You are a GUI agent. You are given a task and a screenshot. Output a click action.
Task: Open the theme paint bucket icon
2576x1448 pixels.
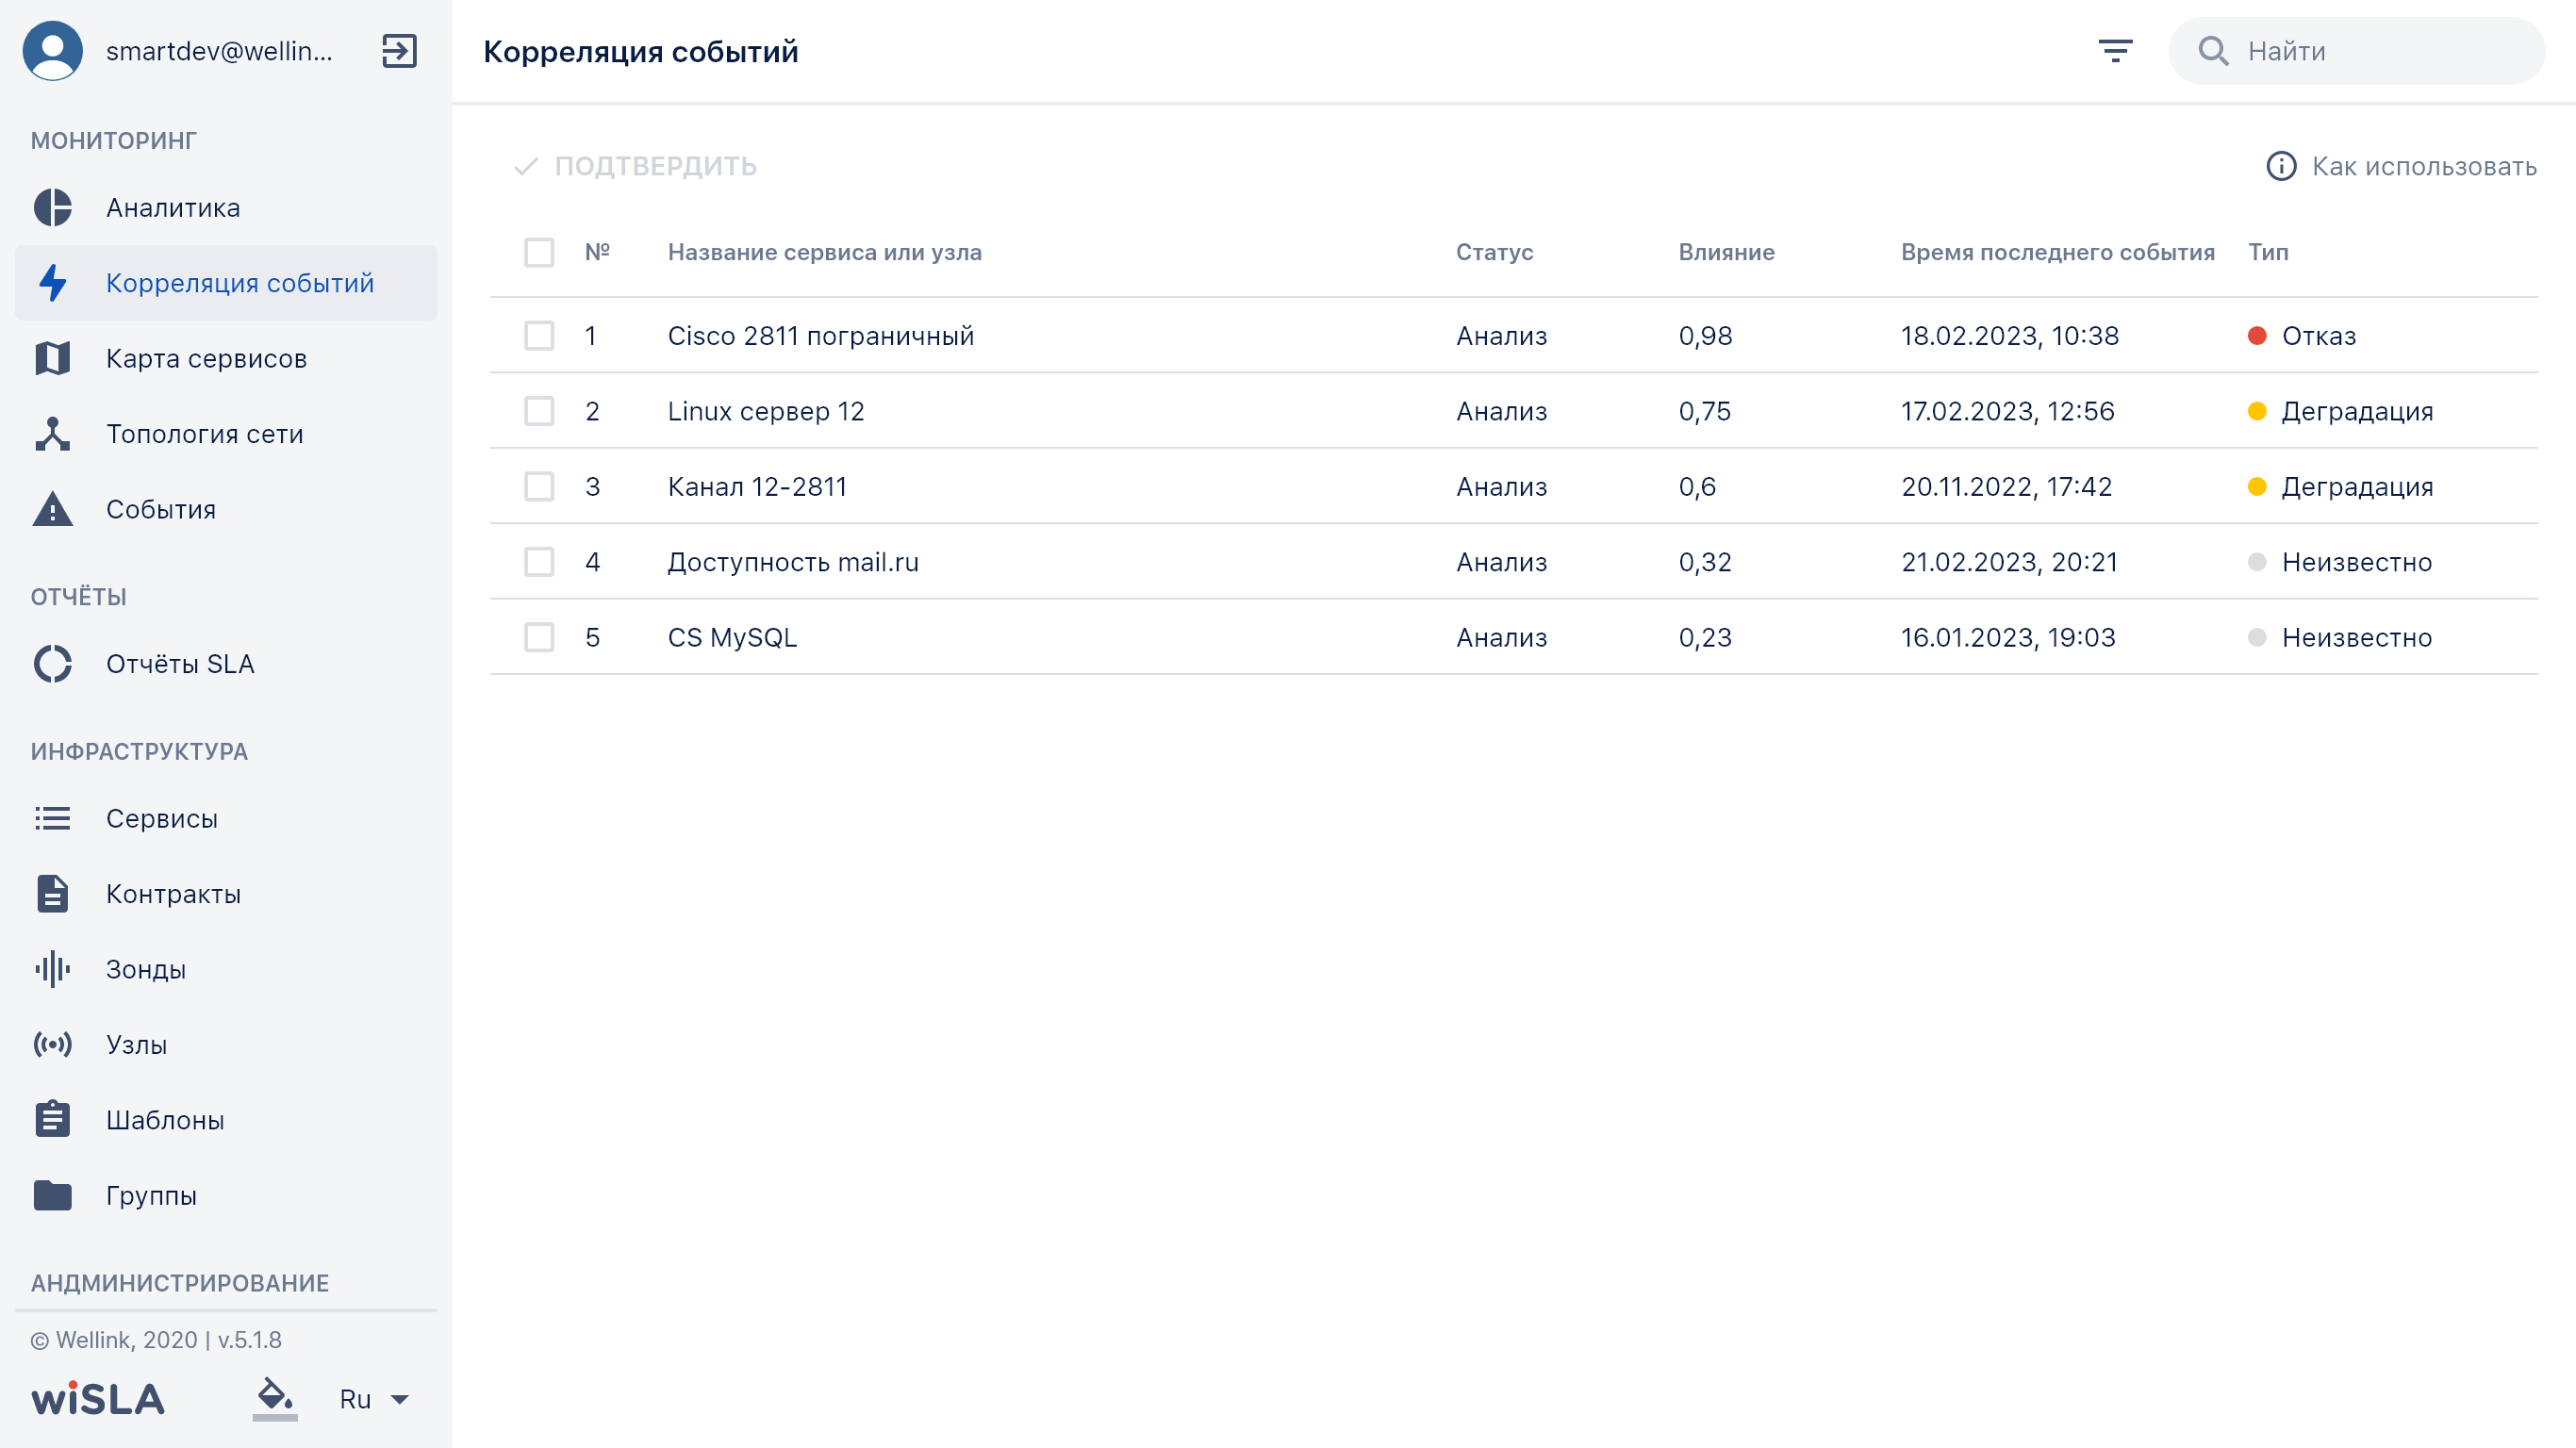275,1397
